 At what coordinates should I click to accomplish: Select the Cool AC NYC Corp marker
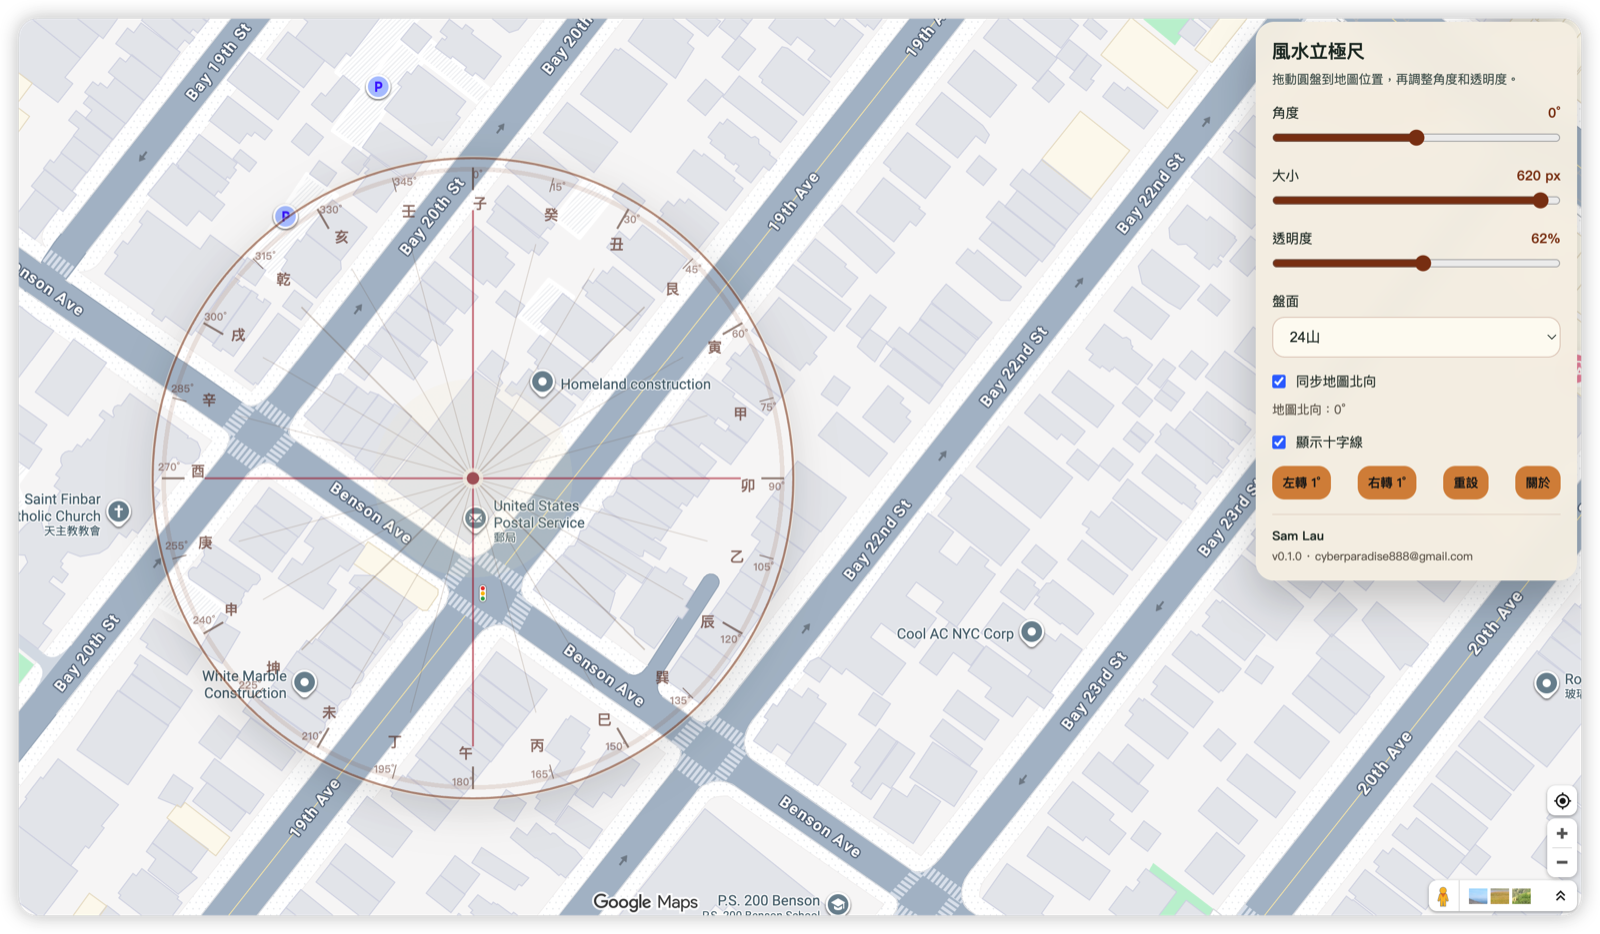(1031, 632)
